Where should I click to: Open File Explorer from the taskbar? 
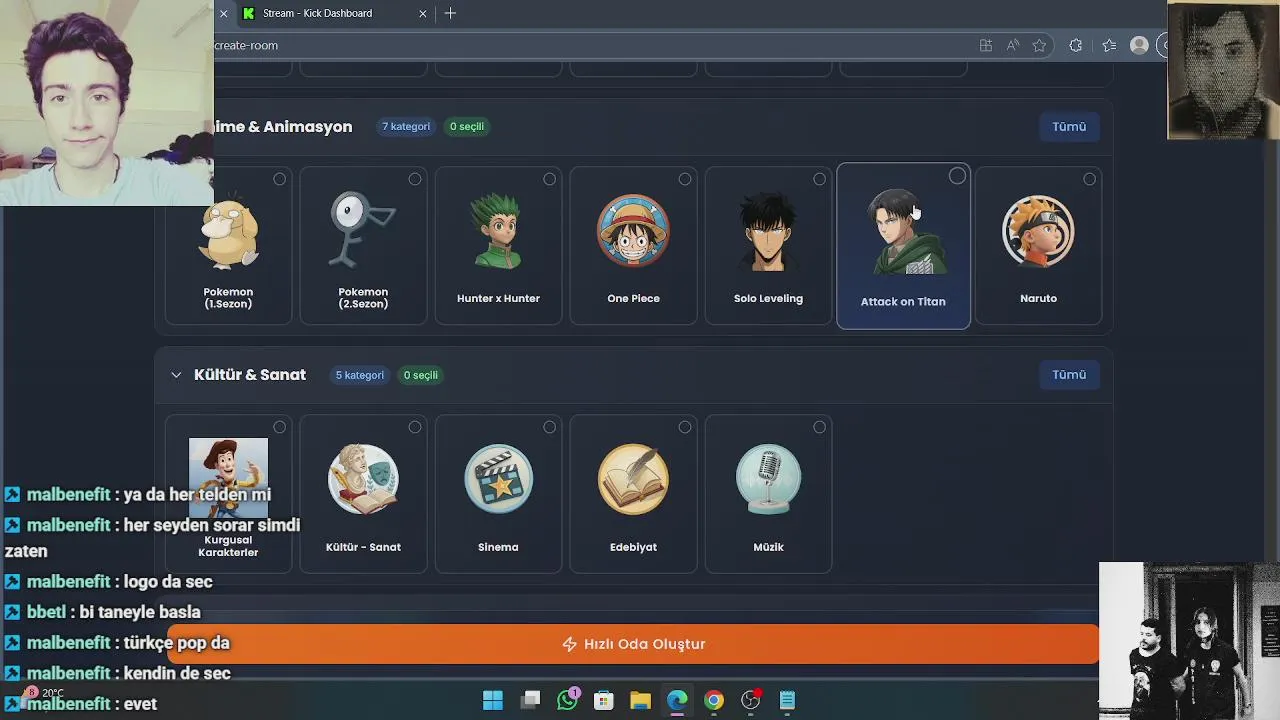coord(640,700)
